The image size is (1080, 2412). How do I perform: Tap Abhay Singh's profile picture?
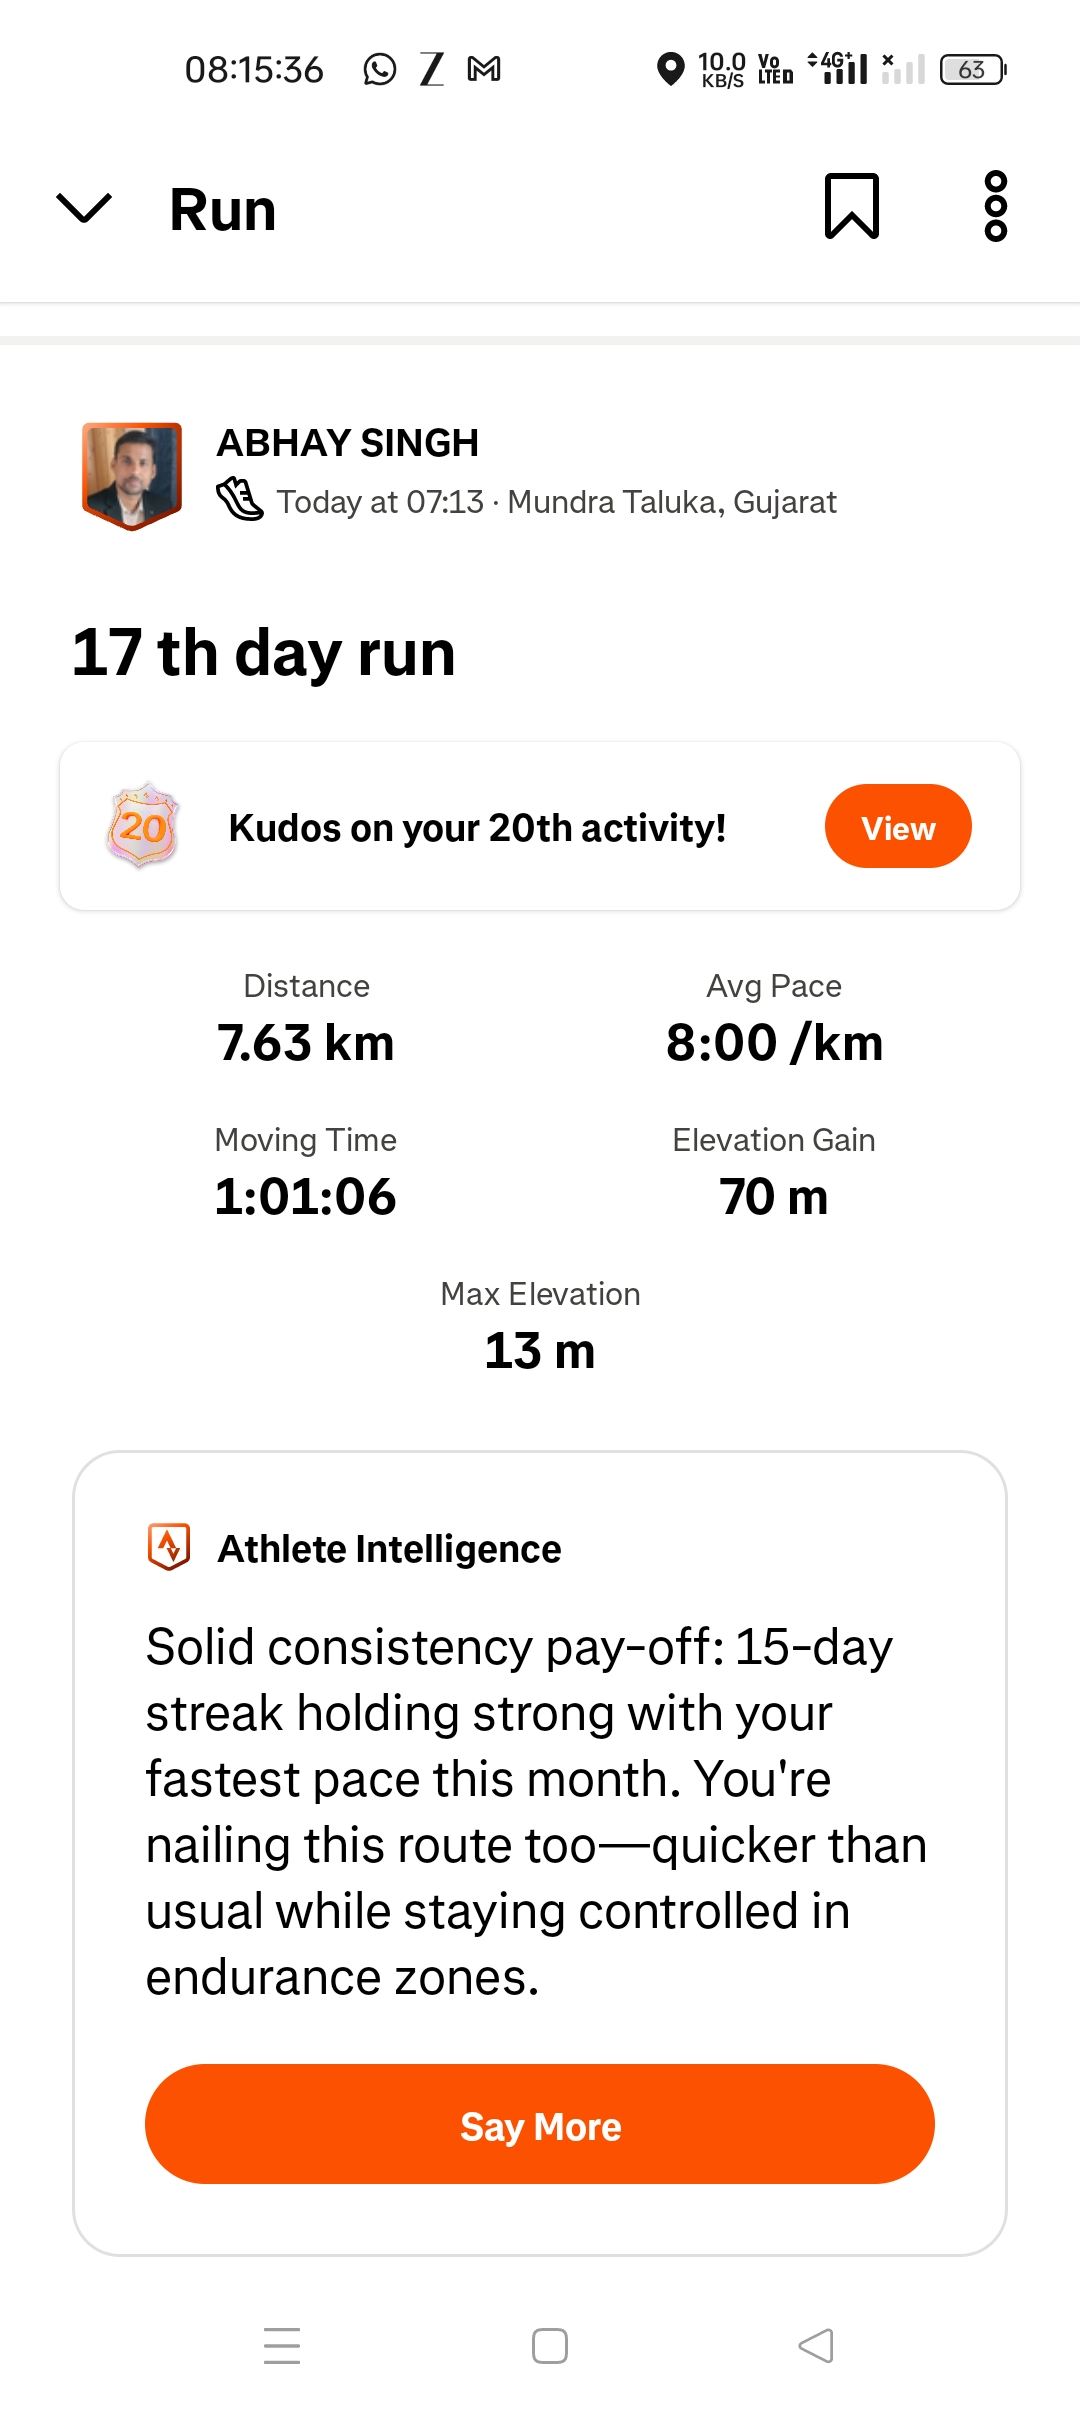coord(132,475)
